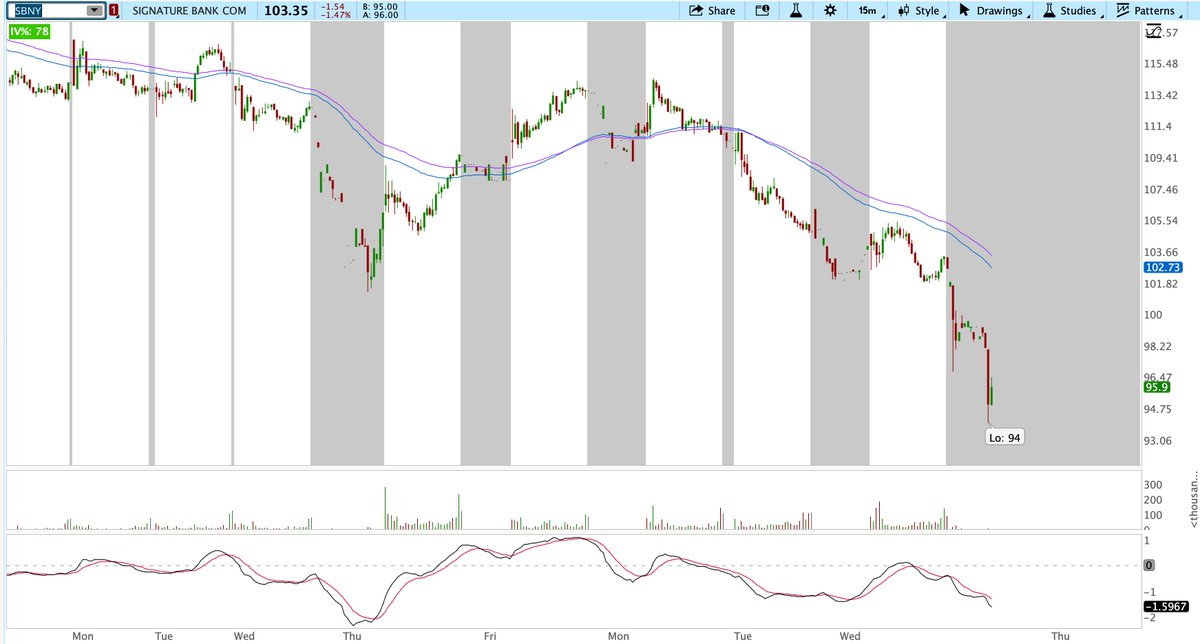The height and width of the screenshot is (644, 1200).
Task: Open the 15m timeframe dropdown
Action: click(869, 11)
